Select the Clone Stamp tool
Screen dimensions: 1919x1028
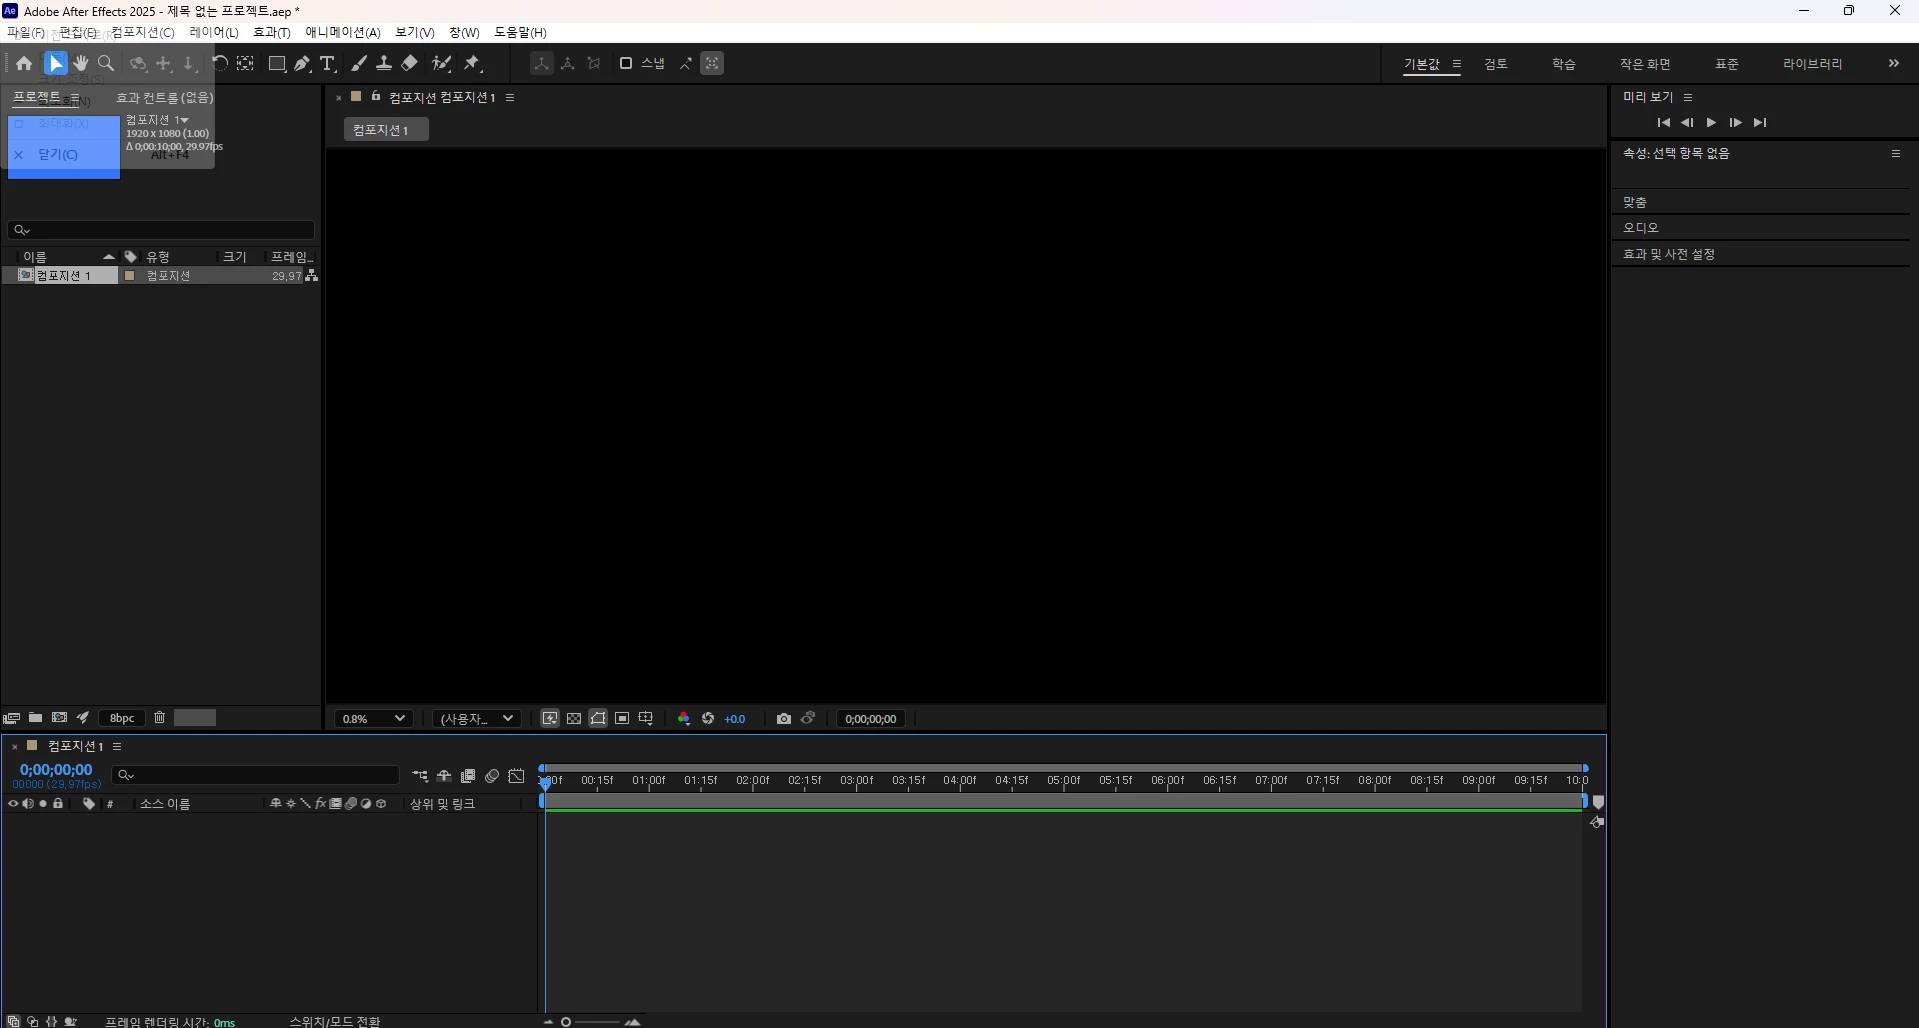point(384,63)
